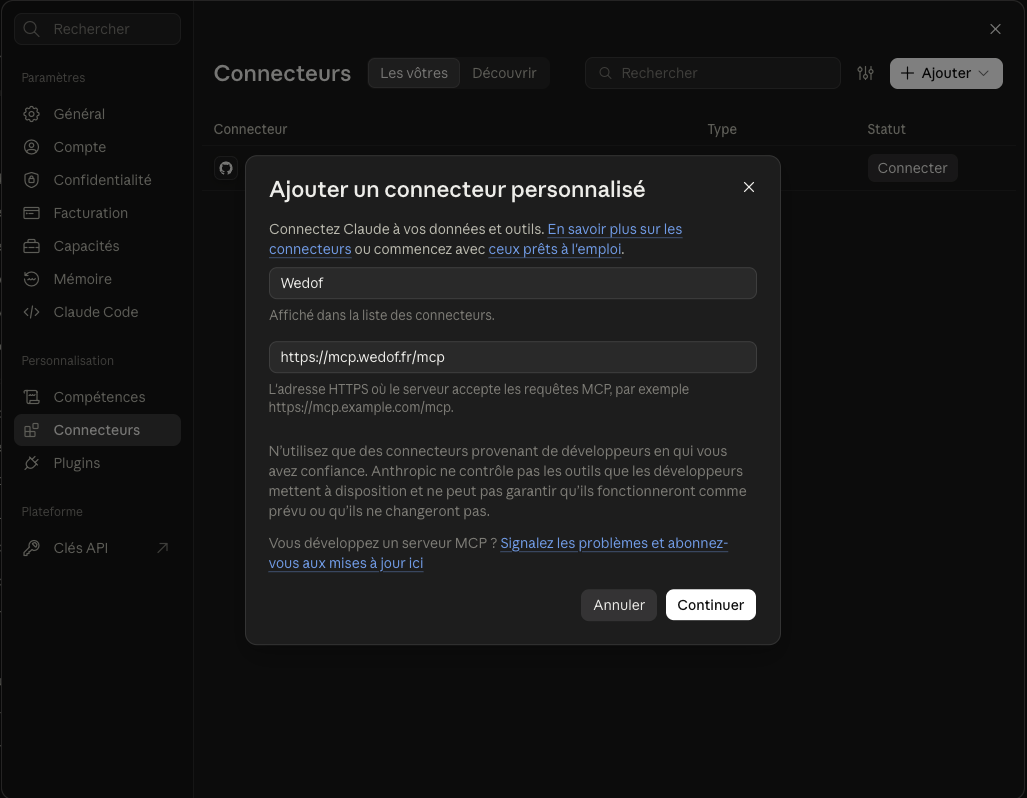Select the Compte profile icon

coord(31,147)
